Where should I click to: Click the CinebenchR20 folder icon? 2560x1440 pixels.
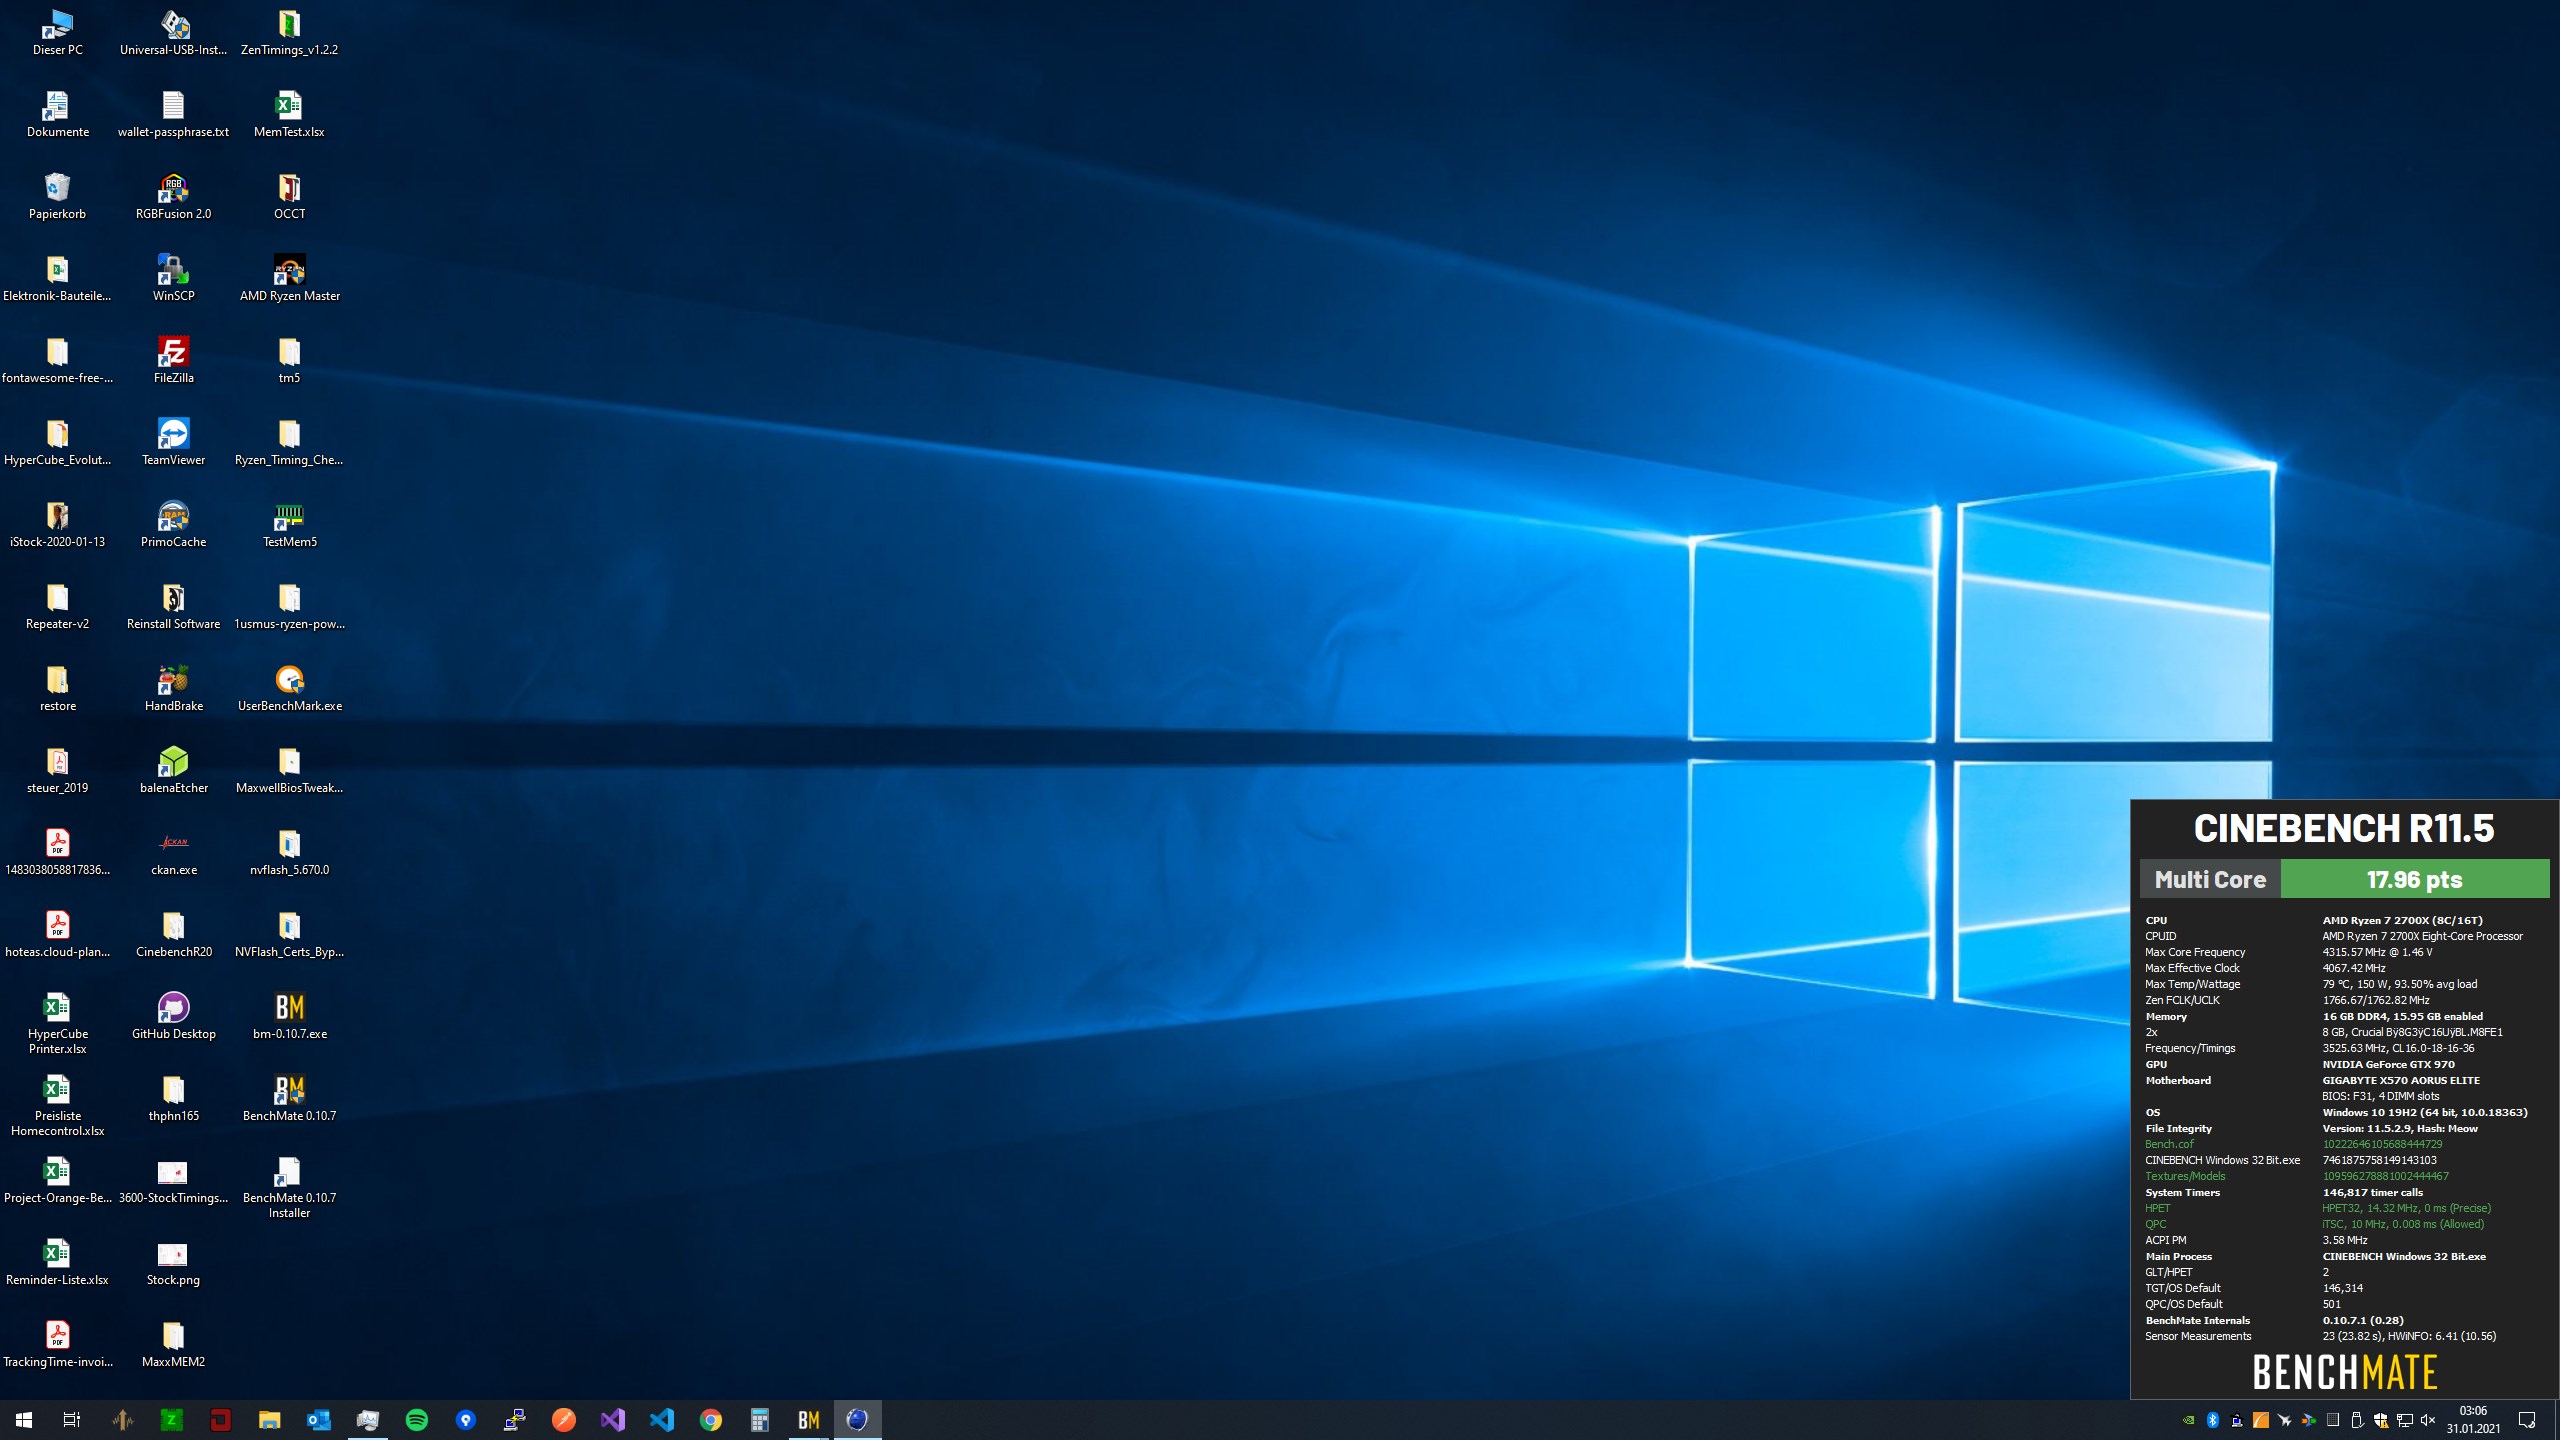[173, 934]
